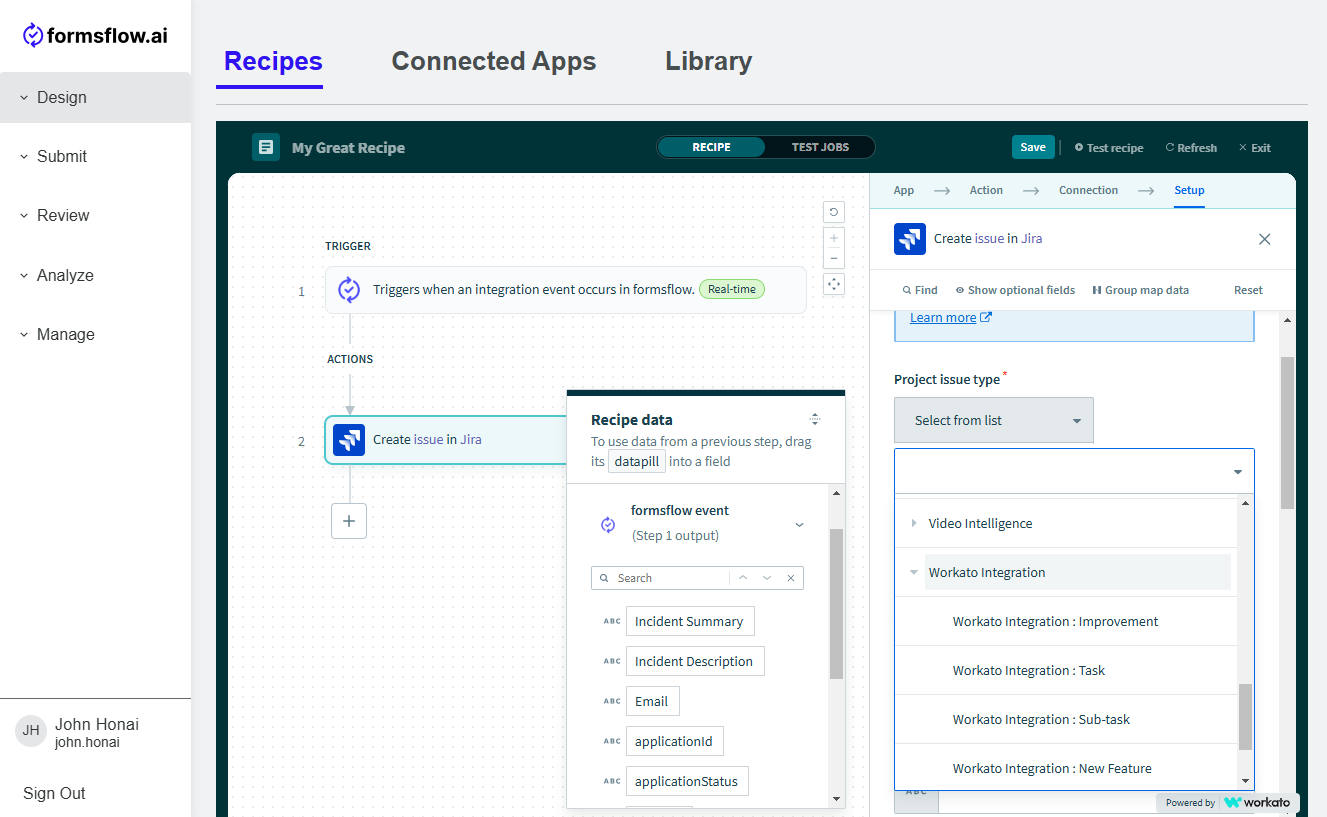Screen dimensions: 1327x817
Task: Click the Recipe data panel scrollbar
Action: point(836,604)
